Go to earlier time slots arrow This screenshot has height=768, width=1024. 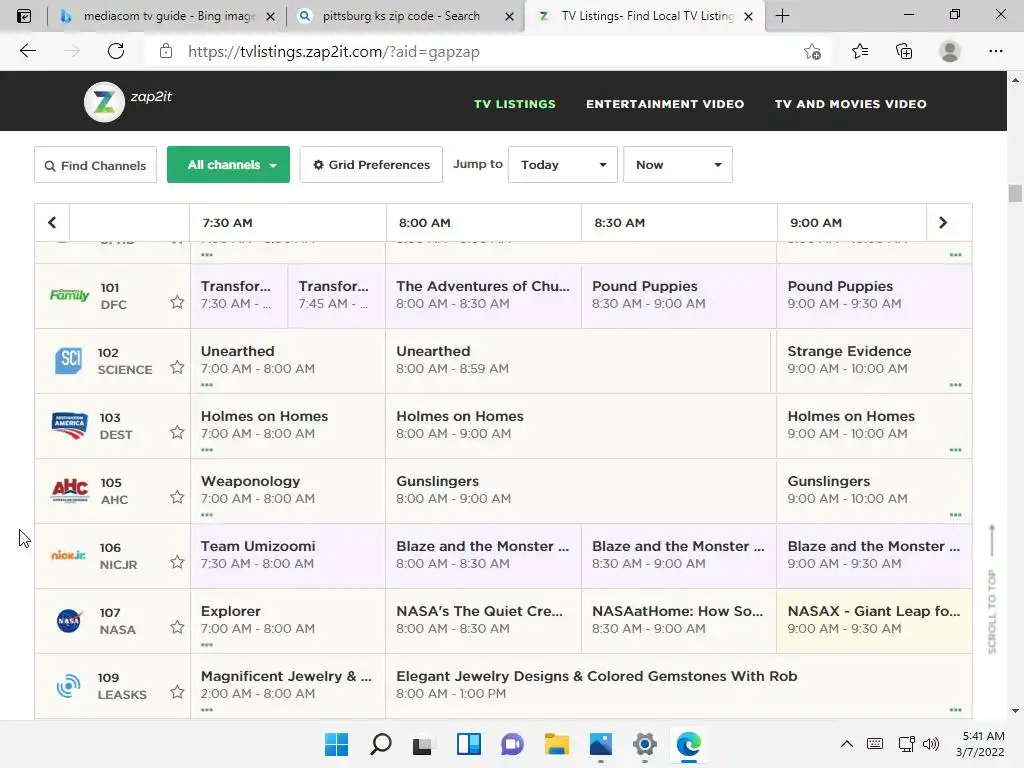tap(52, 223)
